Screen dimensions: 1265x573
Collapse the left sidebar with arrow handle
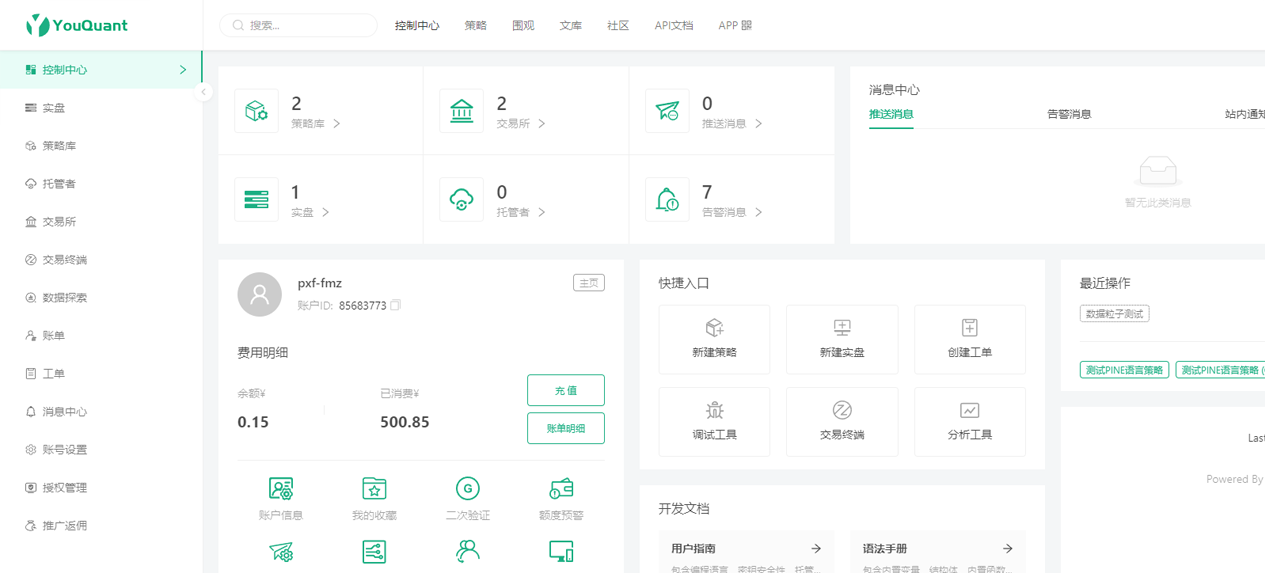pyautogui.click(x=204, y=92)
